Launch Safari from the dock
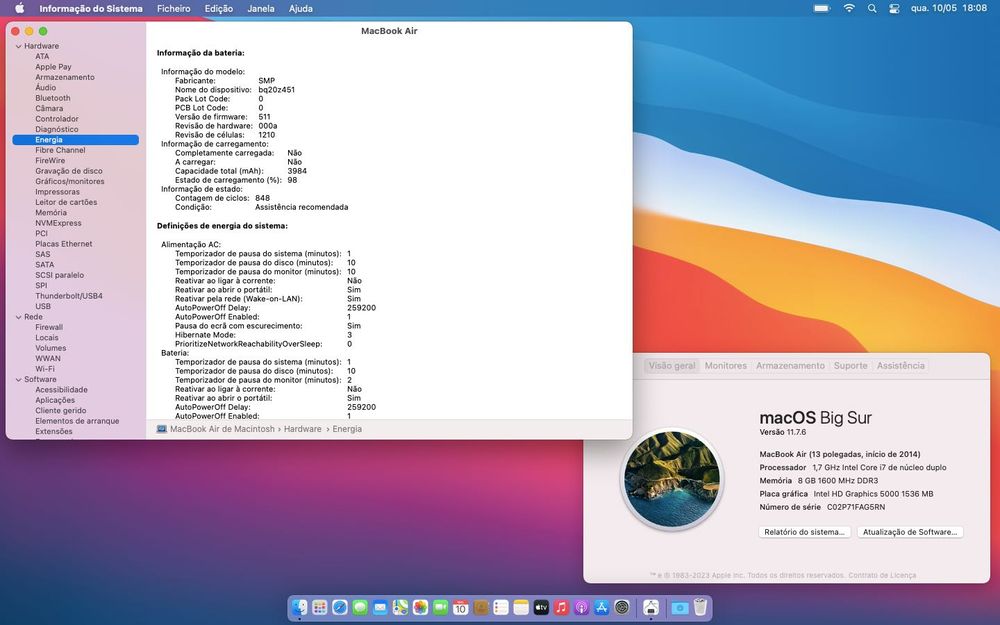Viewport: 1000px width, 625px height. point(340,608)
